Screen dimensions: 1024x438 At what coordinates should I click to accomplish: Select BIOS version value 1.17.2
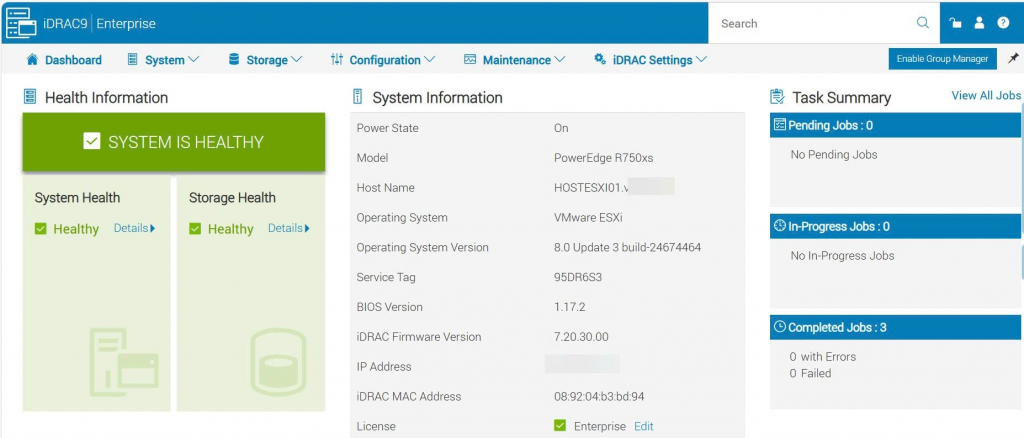[569, 307]
